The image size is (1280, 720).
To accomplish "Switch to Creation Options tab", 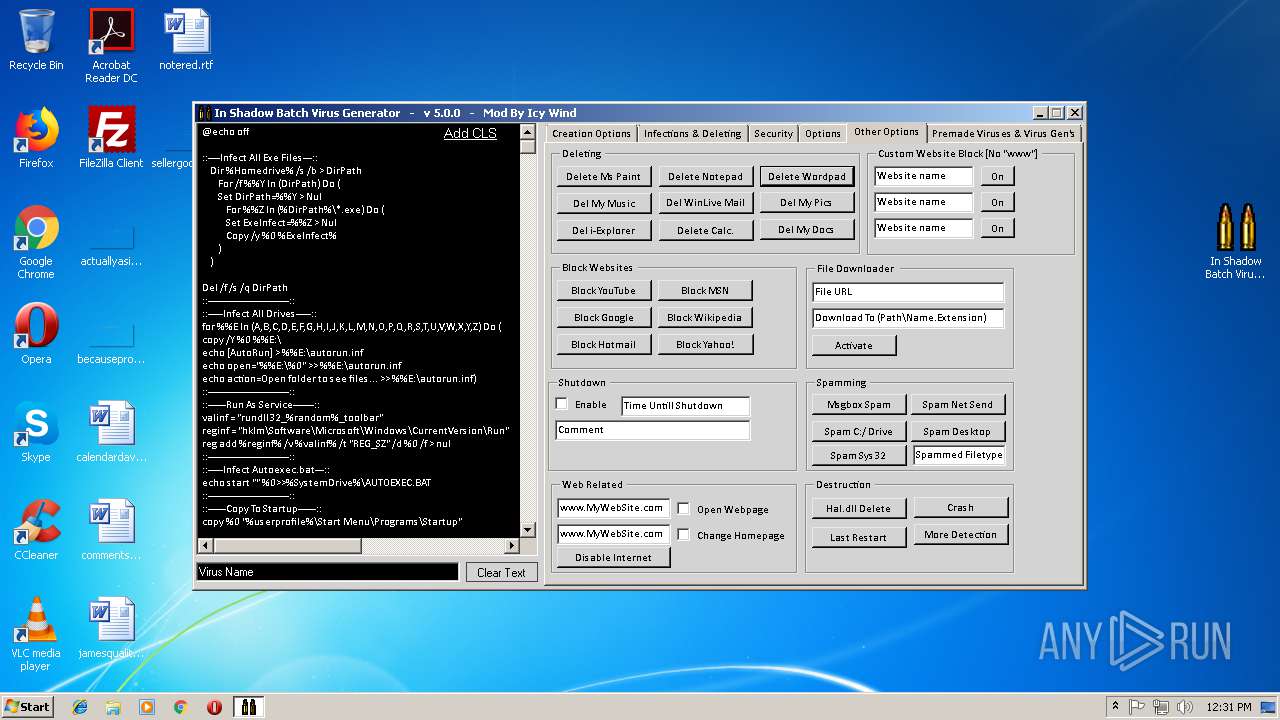I will pos(591,133).
